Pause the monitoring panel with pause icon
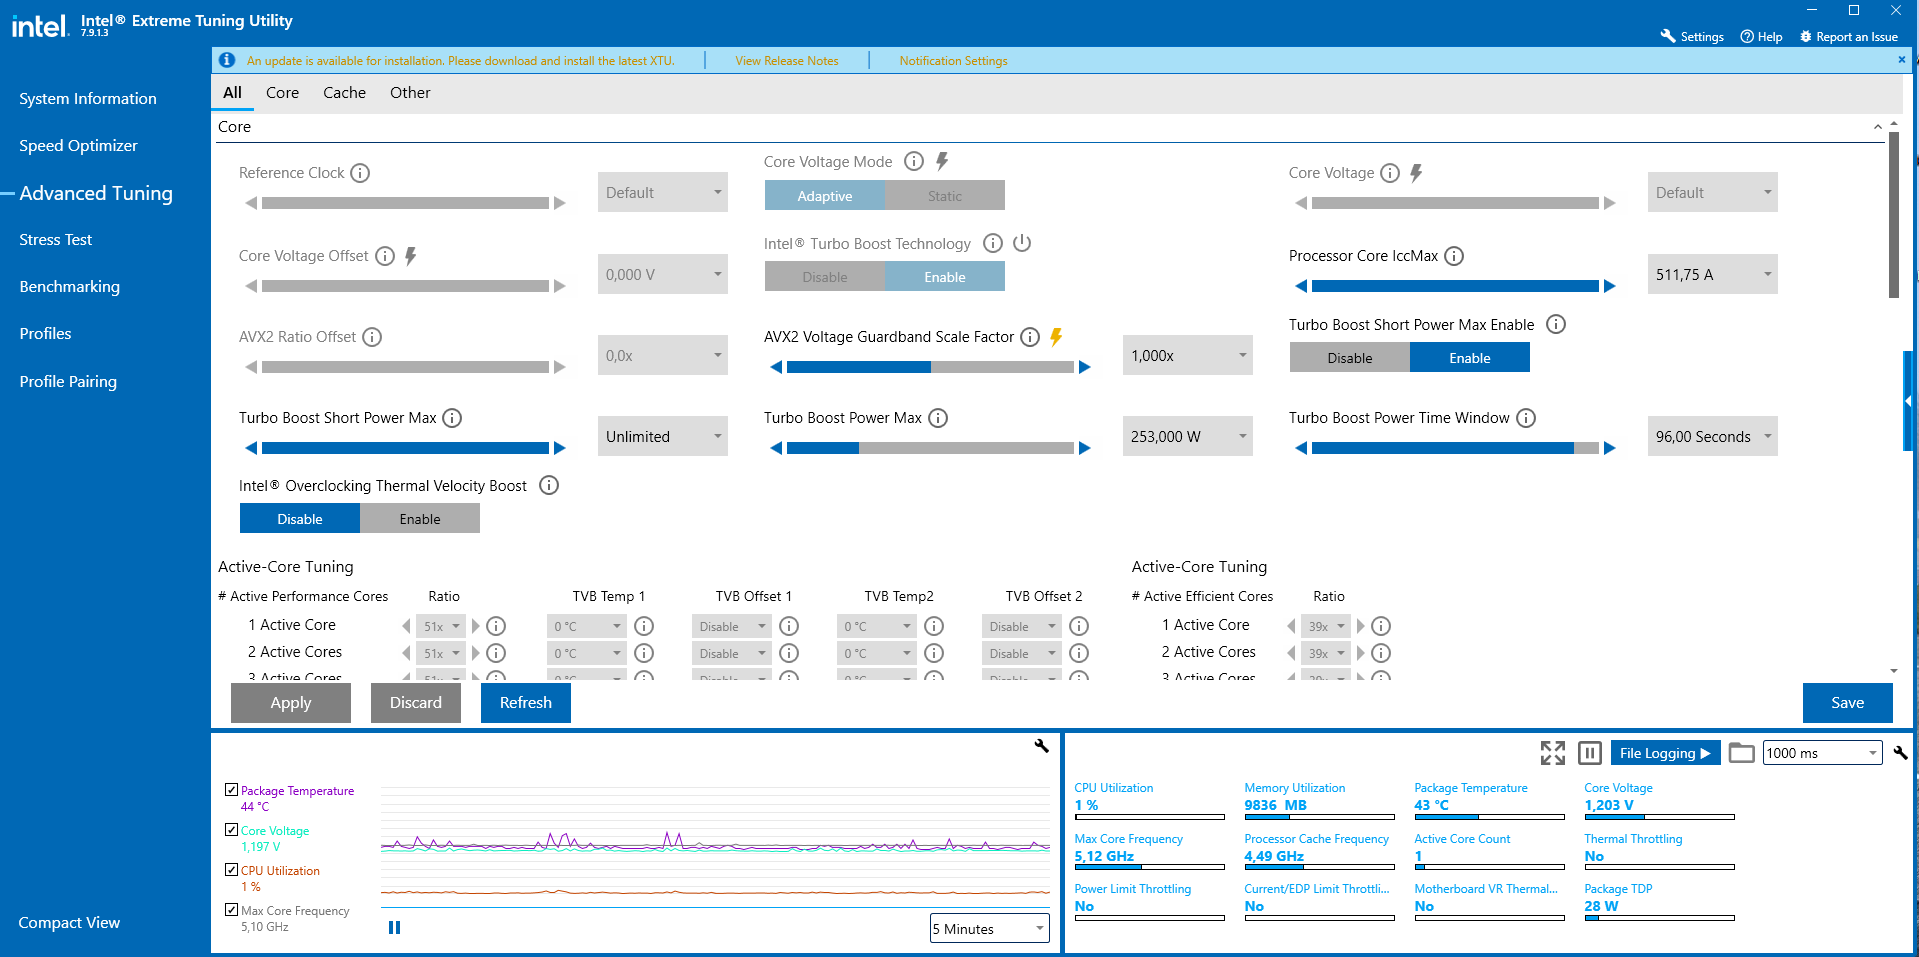Screen dimensions: 1919x957 point(1589,753)
